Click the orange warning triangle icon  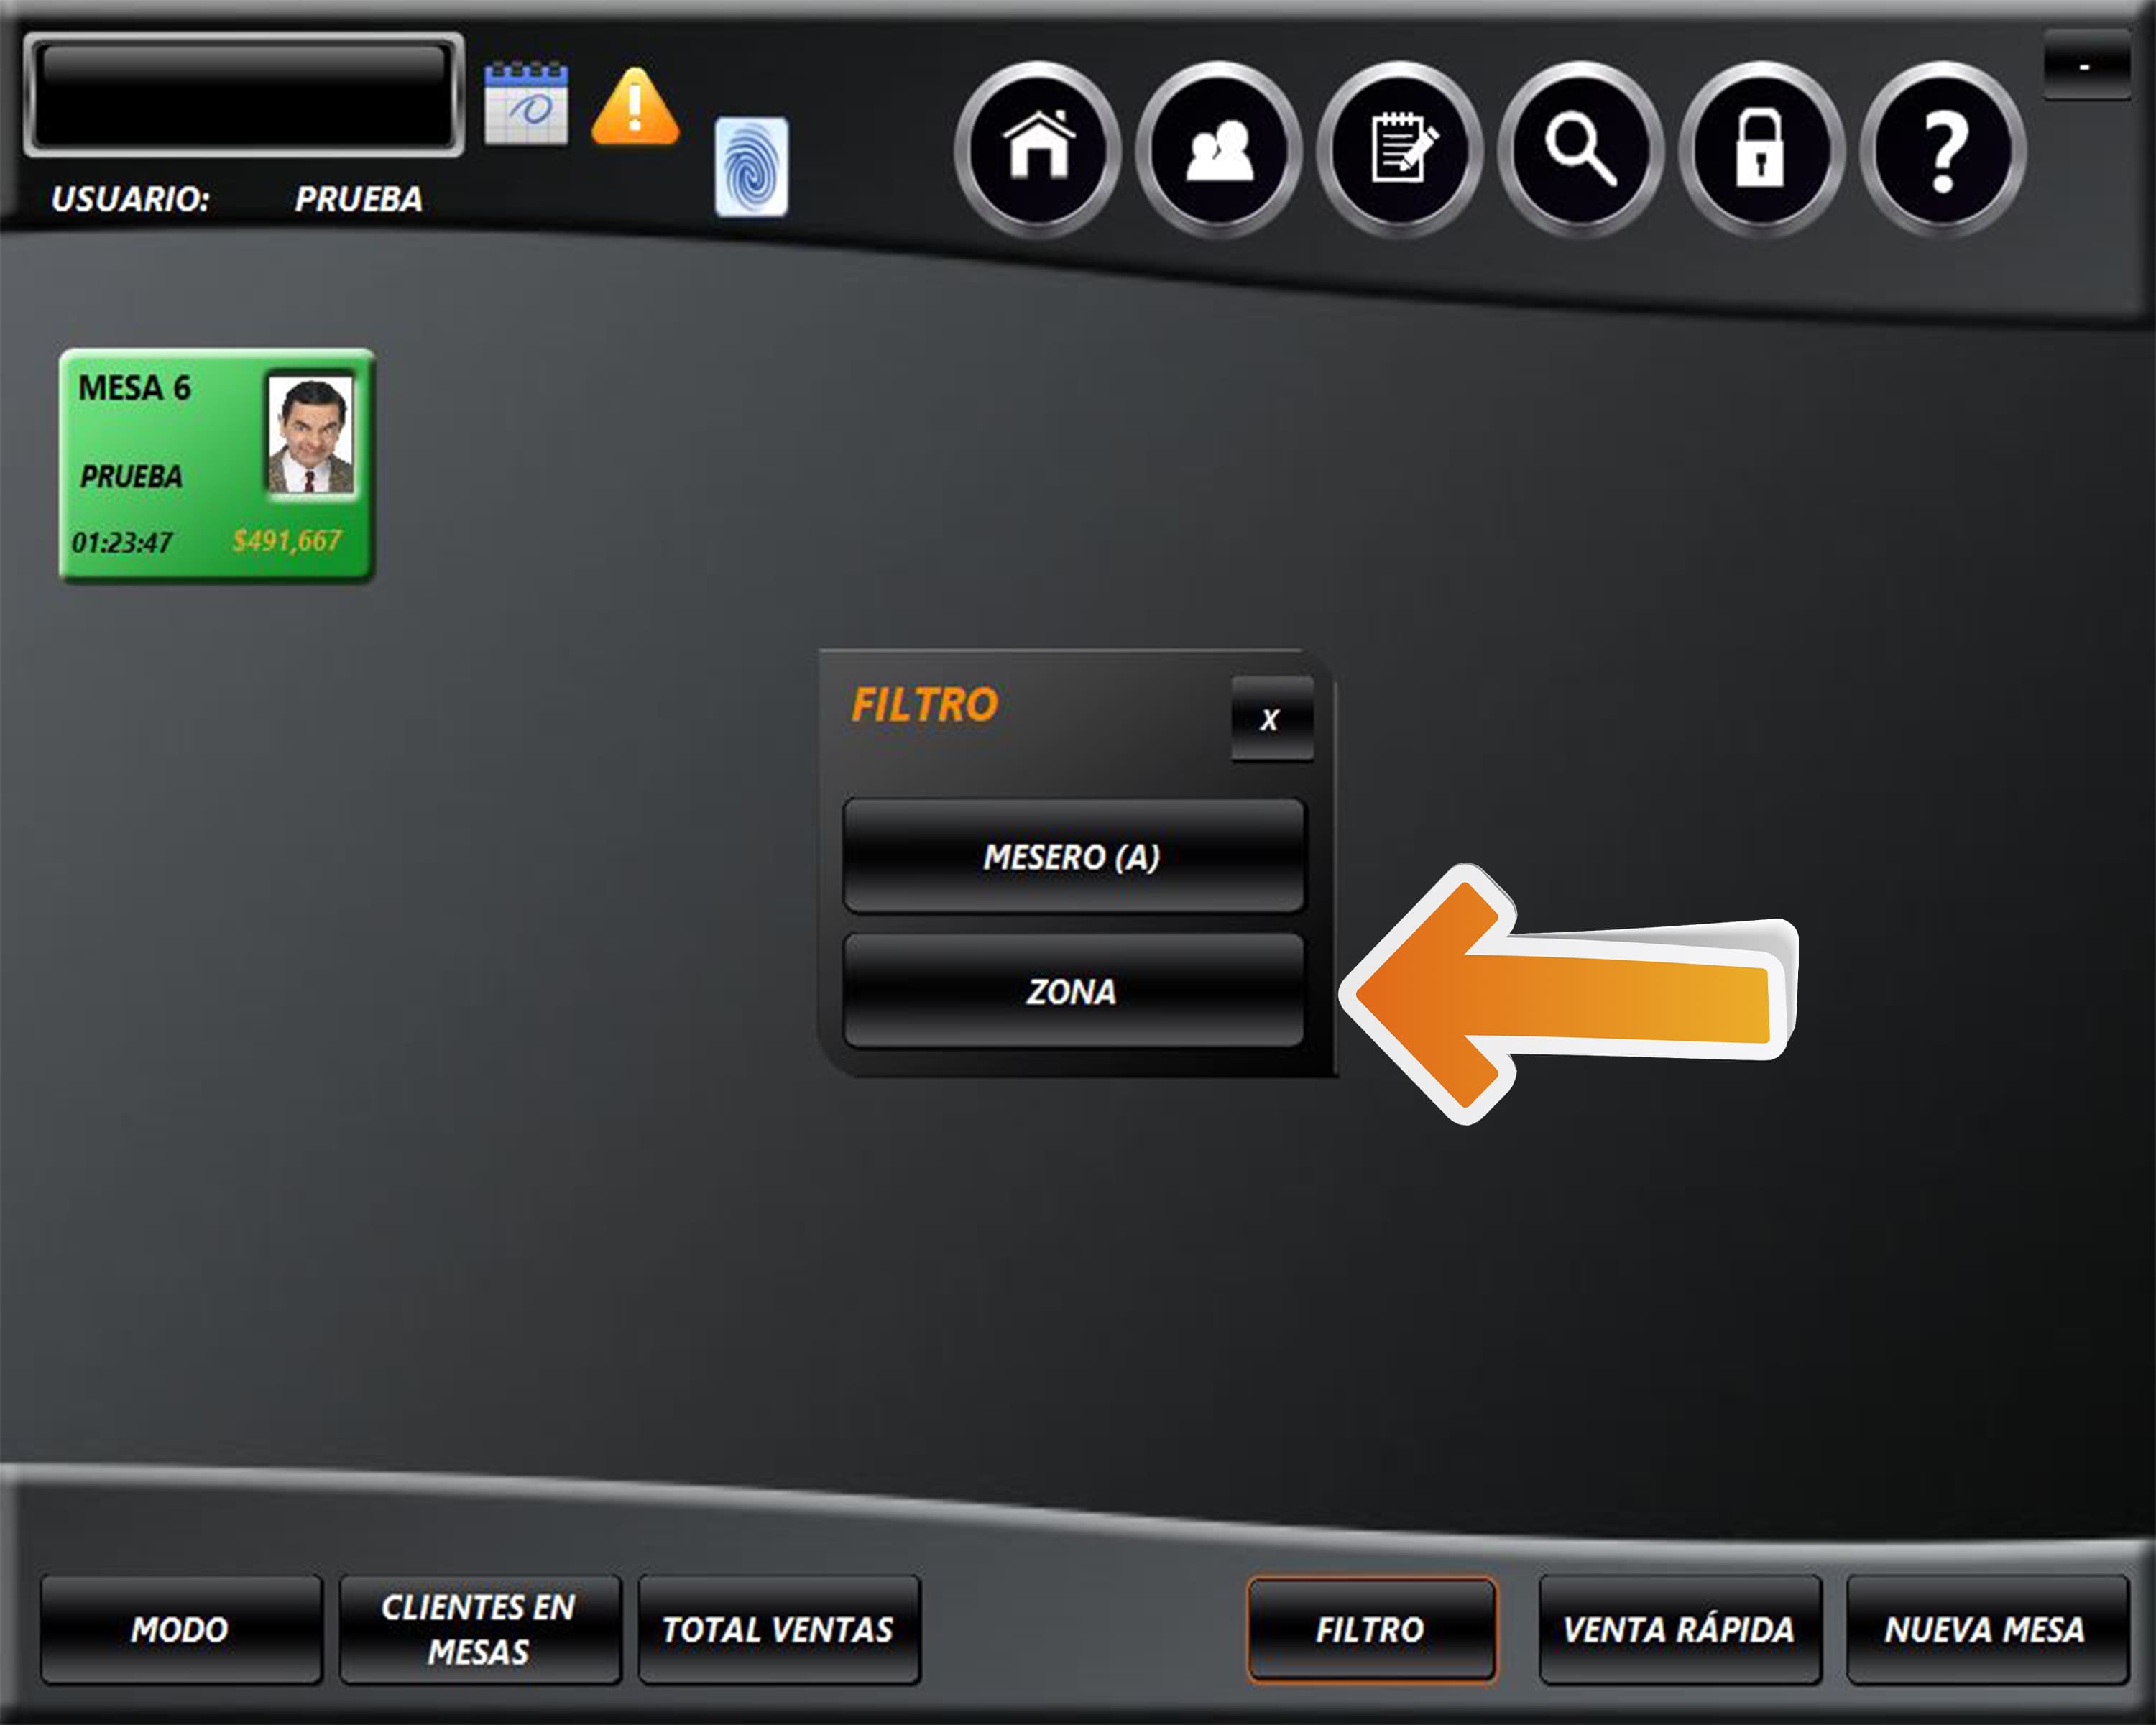(635, 107)
